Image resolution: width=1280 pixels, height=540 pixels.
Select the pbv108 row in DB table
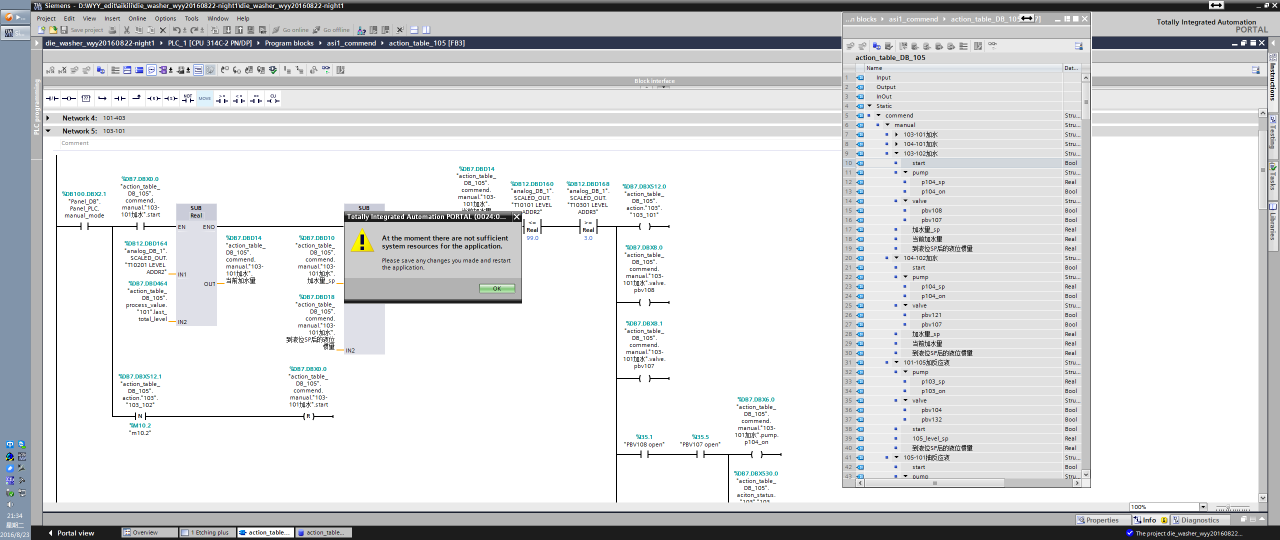[961, 210]
